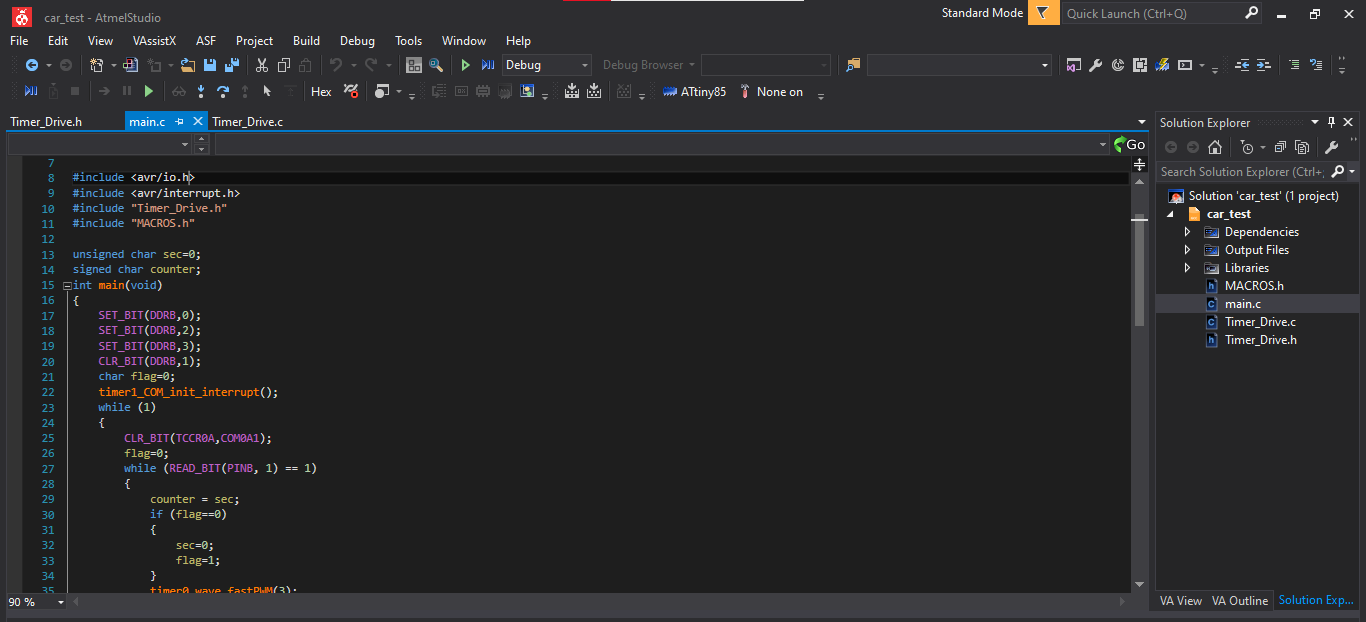Click the Cut scissors icon
The image size is (1366, 622).
[x=262, y=65]
